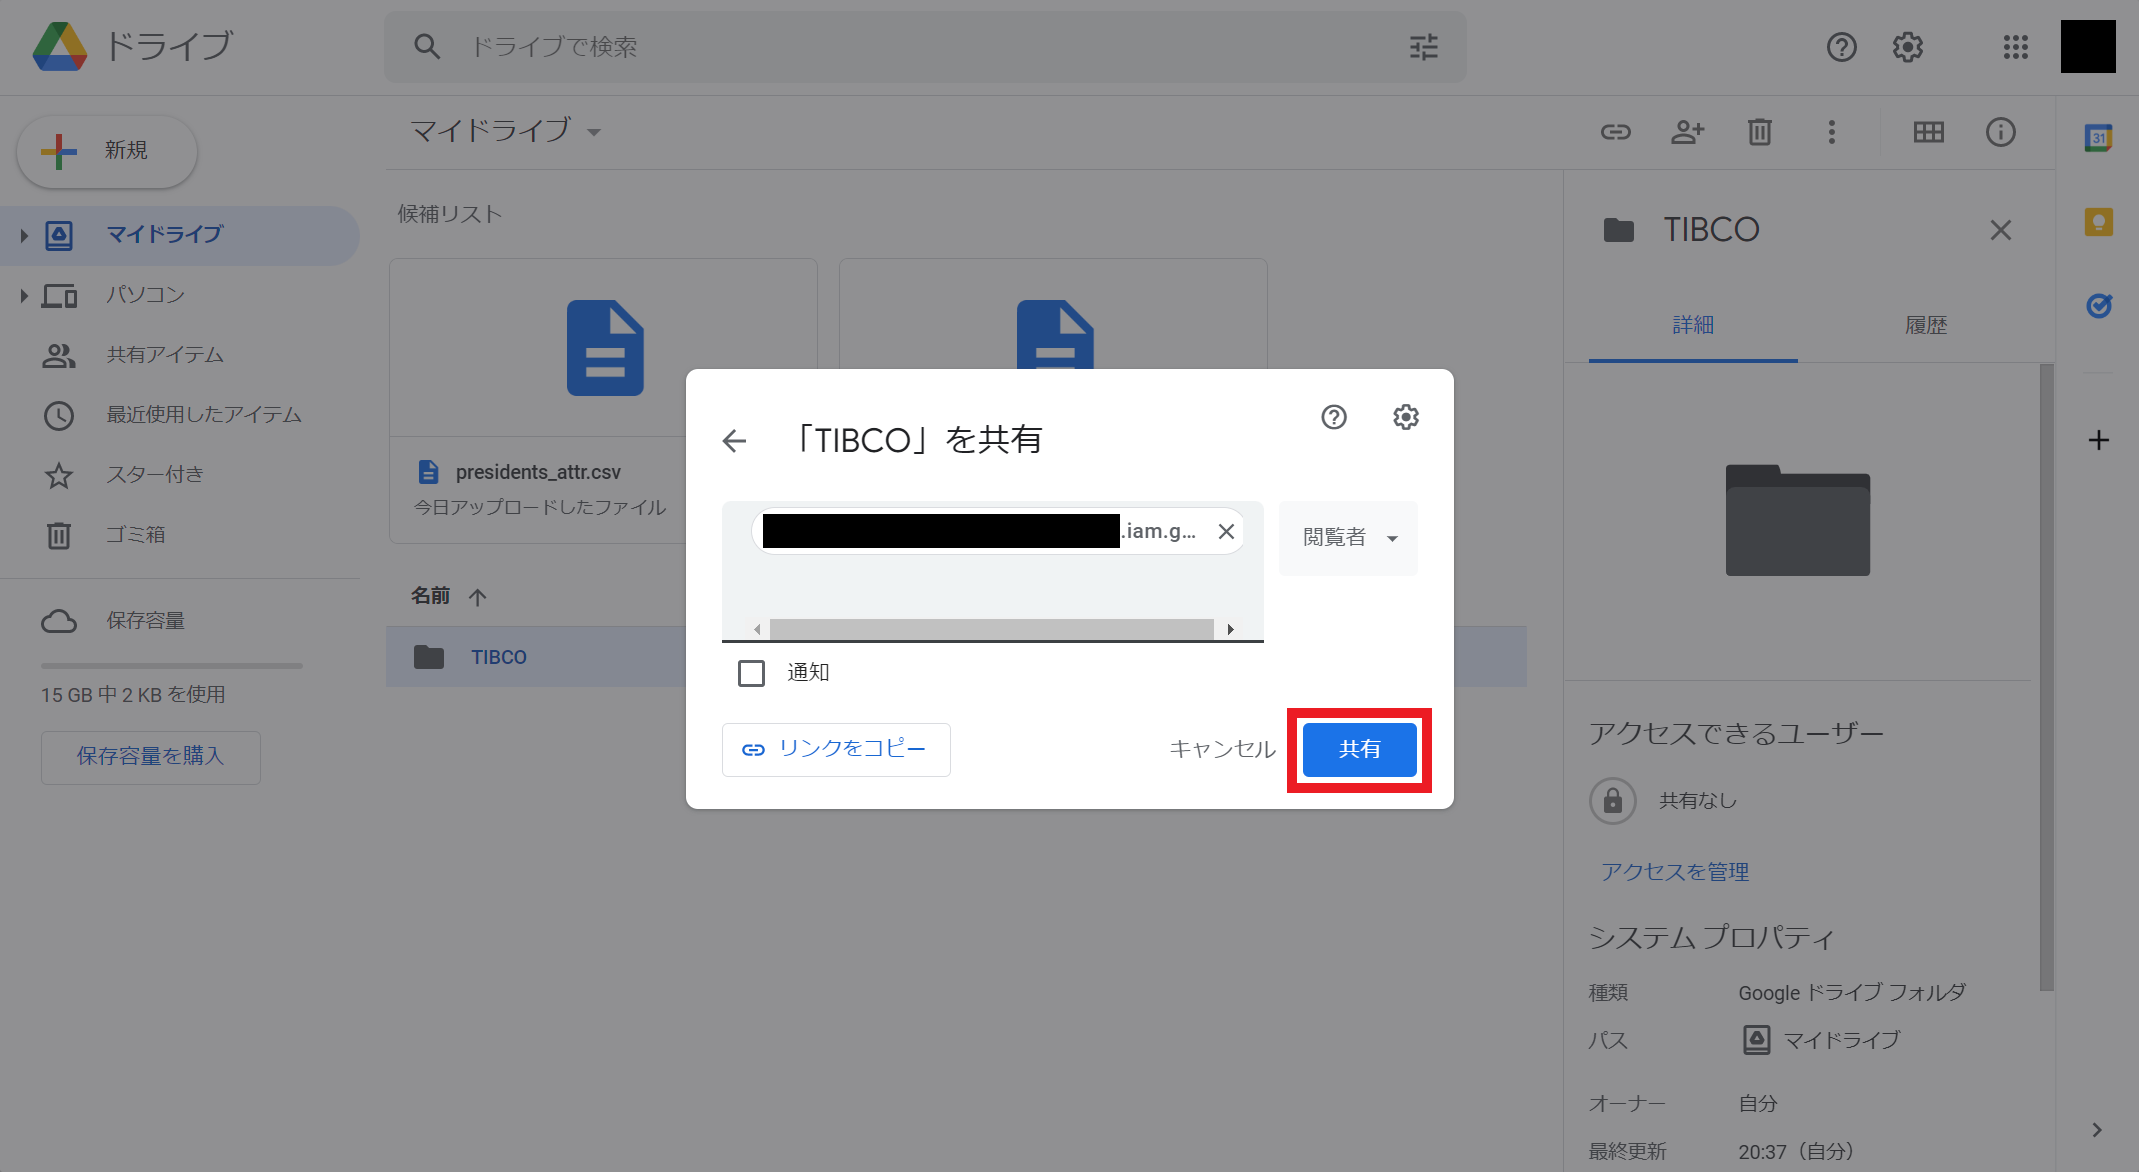Click the storage usage bar
Image resolution: width=2139 pixels, height=1172 pixels.
click(171, 665)
